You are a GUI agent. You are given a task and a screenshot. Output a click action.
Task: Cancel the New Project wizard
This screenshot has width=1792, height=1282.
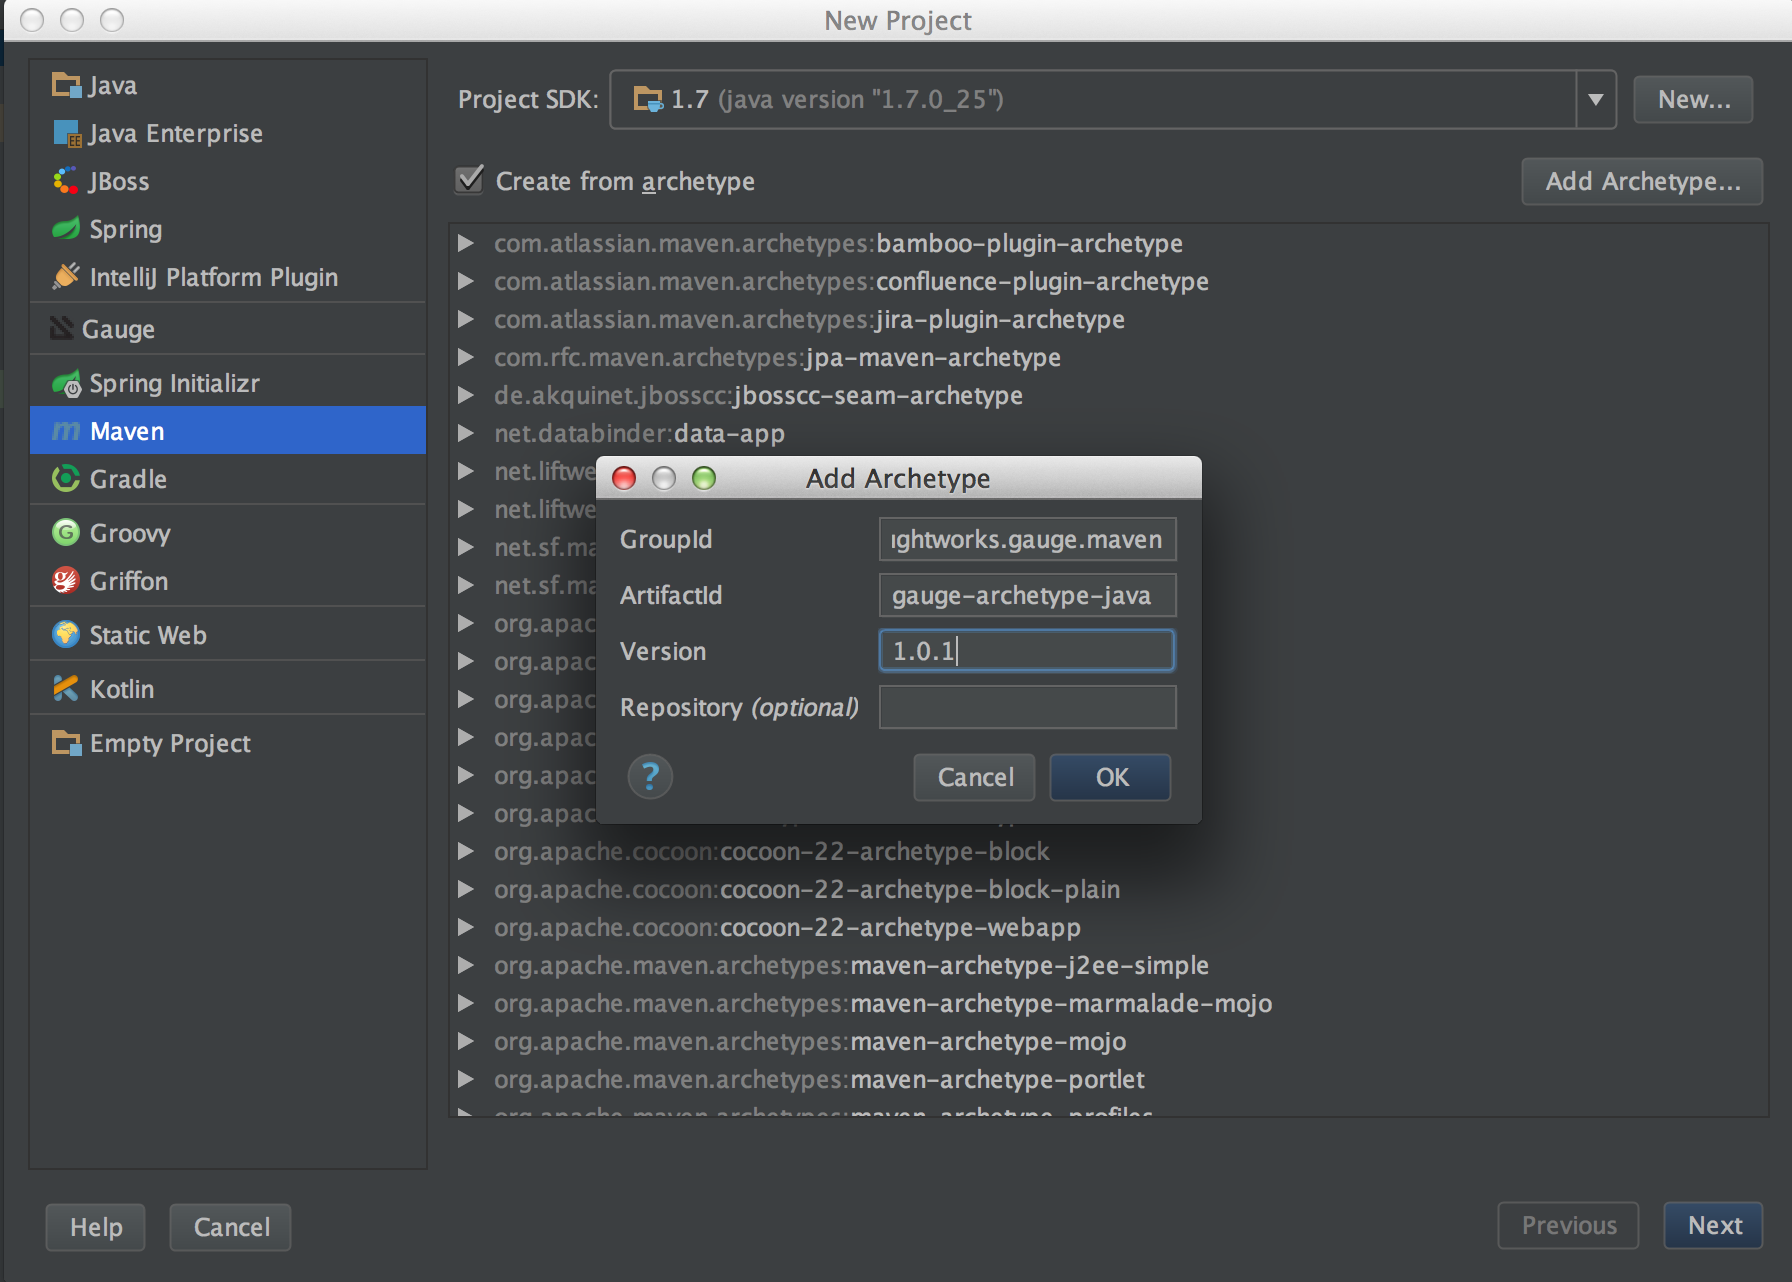231,1227
